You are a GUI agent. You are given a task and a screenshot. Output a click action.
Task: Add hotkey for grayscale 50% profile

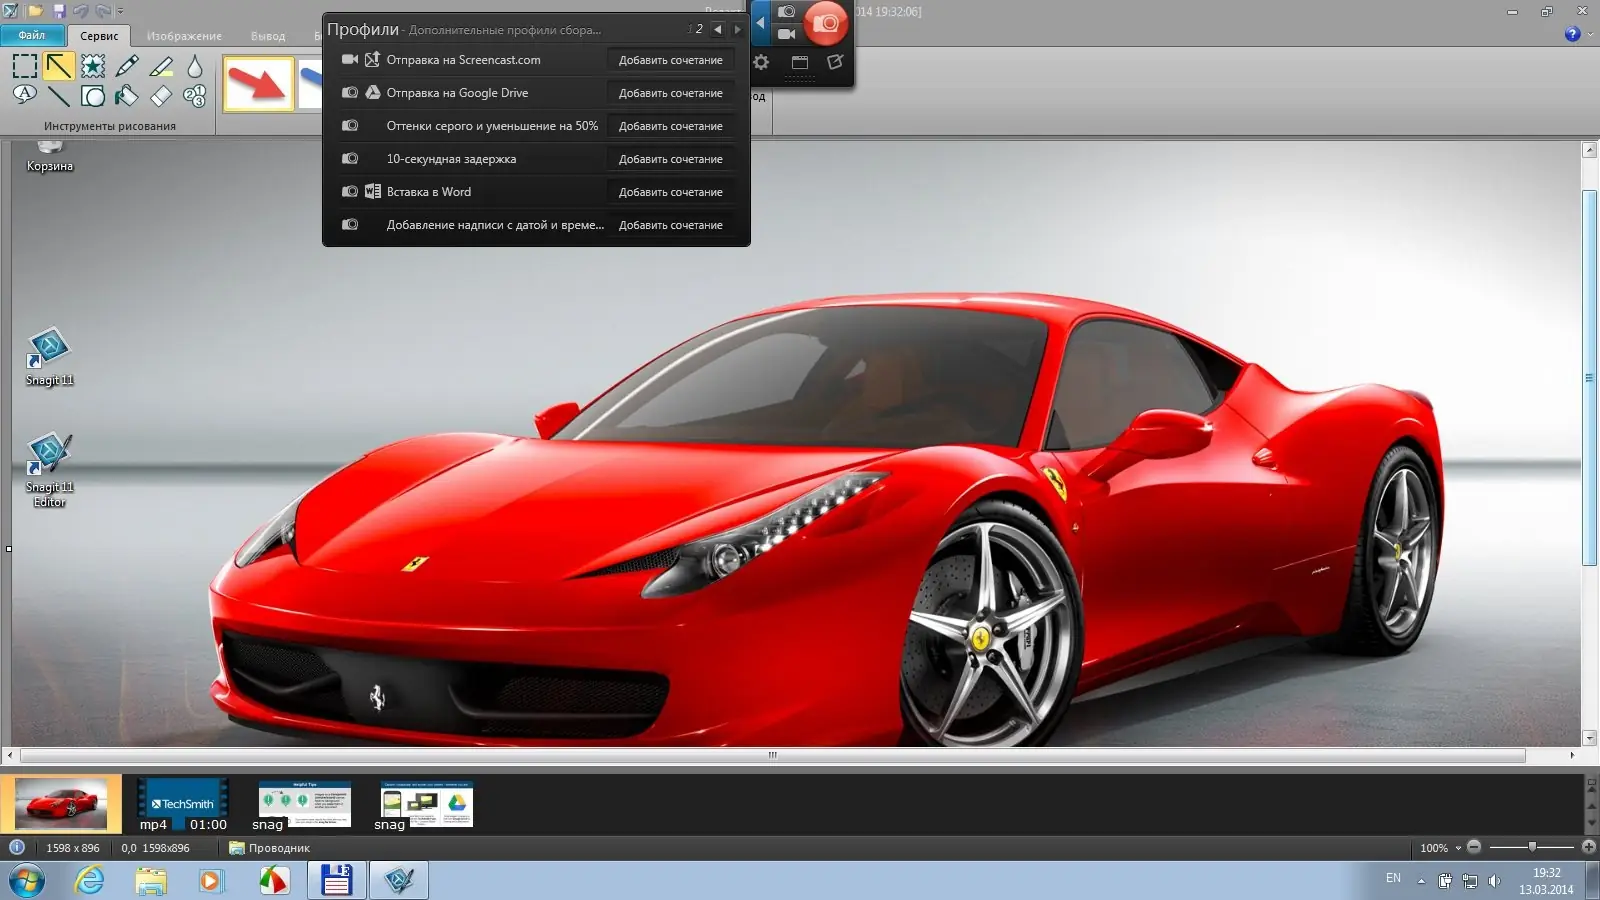pos(670,126)
